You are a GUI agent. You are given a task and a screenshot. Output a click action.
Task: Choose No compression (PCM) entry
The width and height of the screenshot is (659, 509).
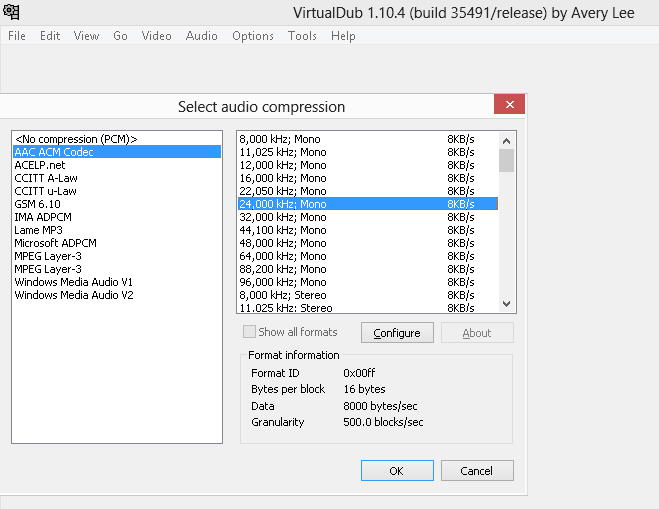tap(76, 139)
